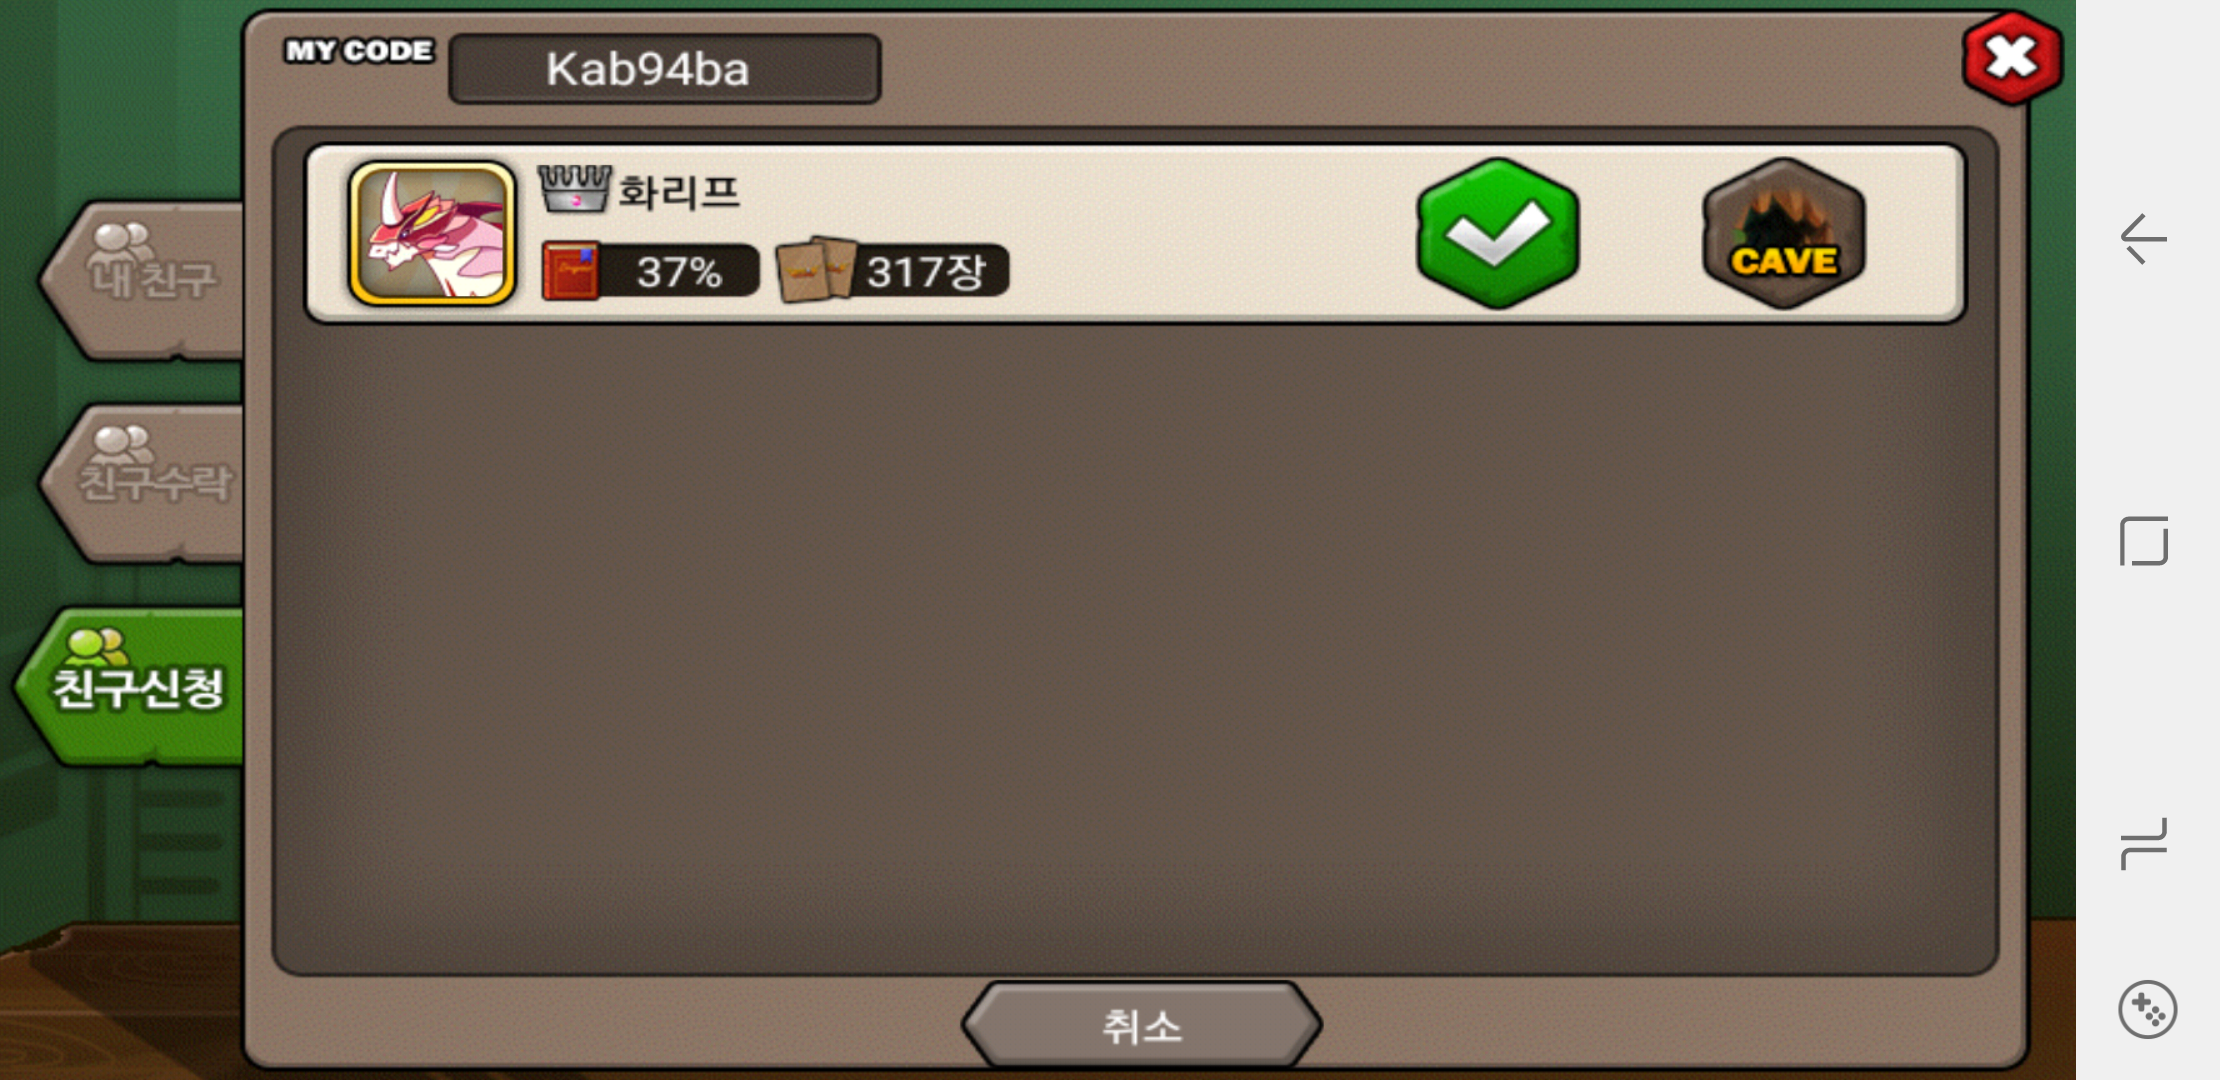Image resolution: width=2220 pixels, height=1080 pixels.
Task: Select the player name 화리프
Action: (679, 190)
